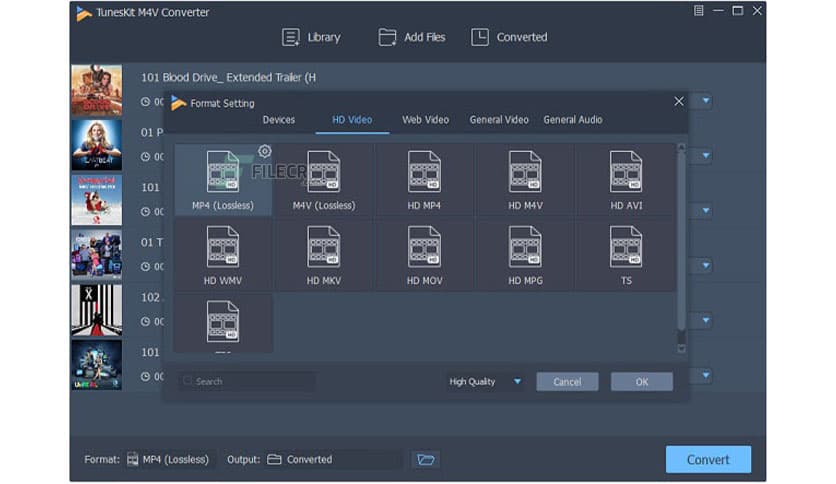Click the format list scrollbar
Screen dimensions: 836x484
pyautogui.click(x=681, y=240)
